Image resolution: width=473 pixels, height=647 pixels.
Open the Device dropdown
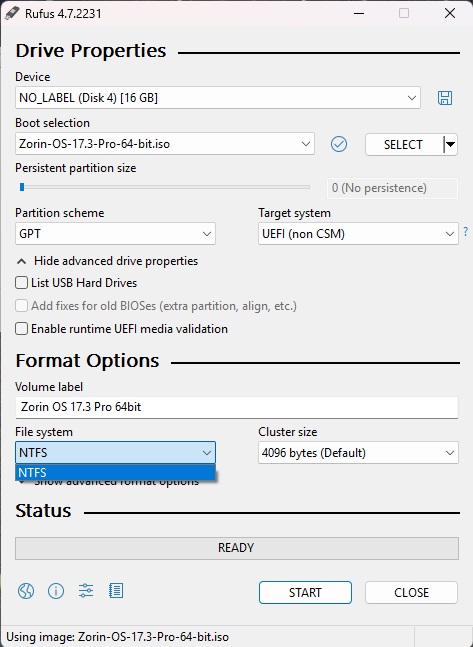pos(218,98)
